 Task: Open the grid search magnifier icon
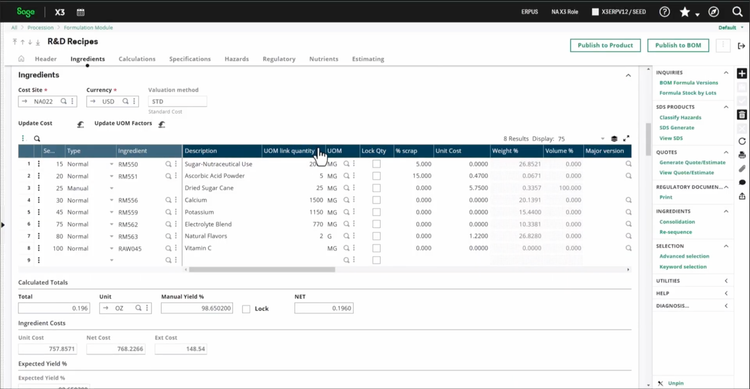37,139
